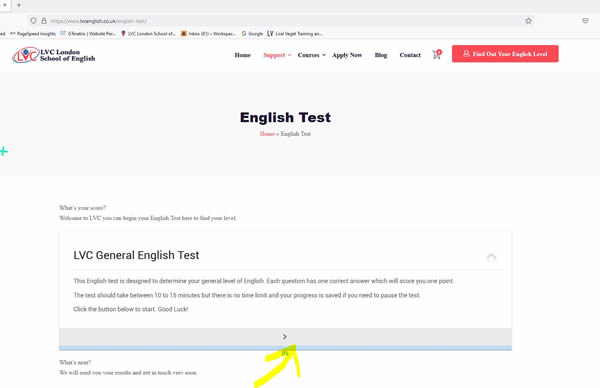Screen dimensions: 600x388
Task: Open a new browser tab
Action: click(19, 5)
